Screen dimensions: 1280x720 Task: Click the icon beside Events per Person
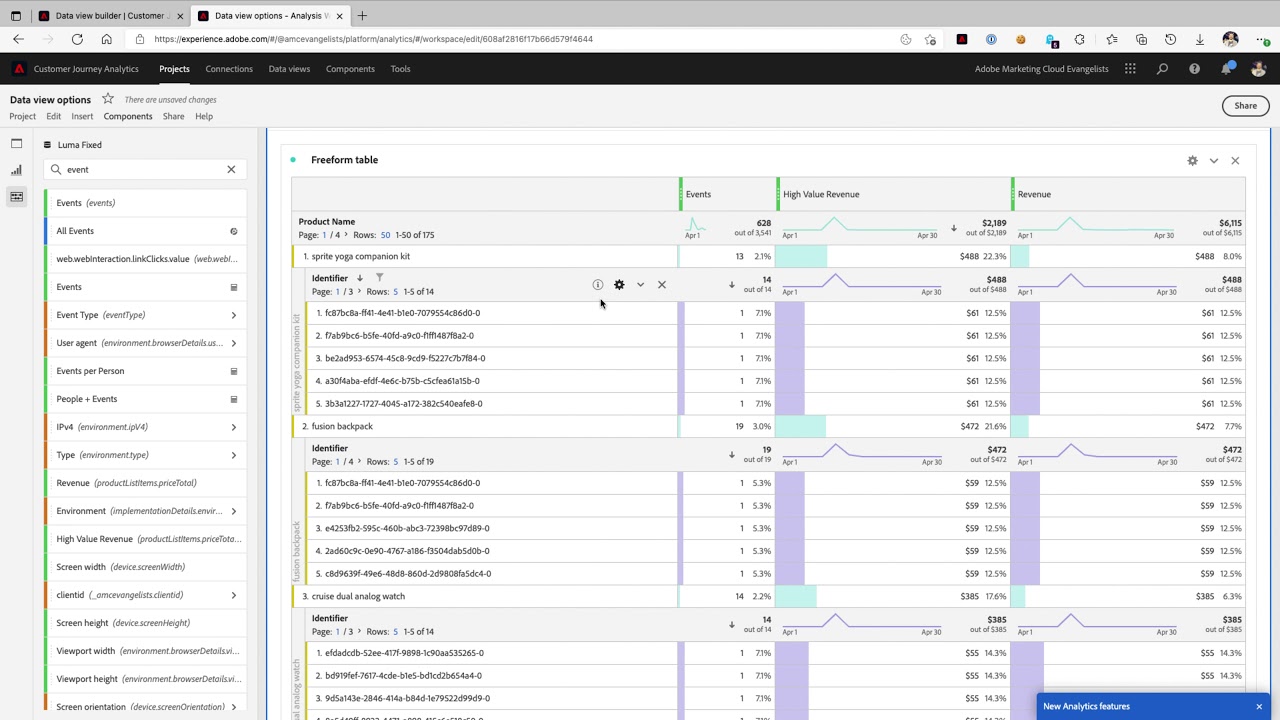[234, 371]
